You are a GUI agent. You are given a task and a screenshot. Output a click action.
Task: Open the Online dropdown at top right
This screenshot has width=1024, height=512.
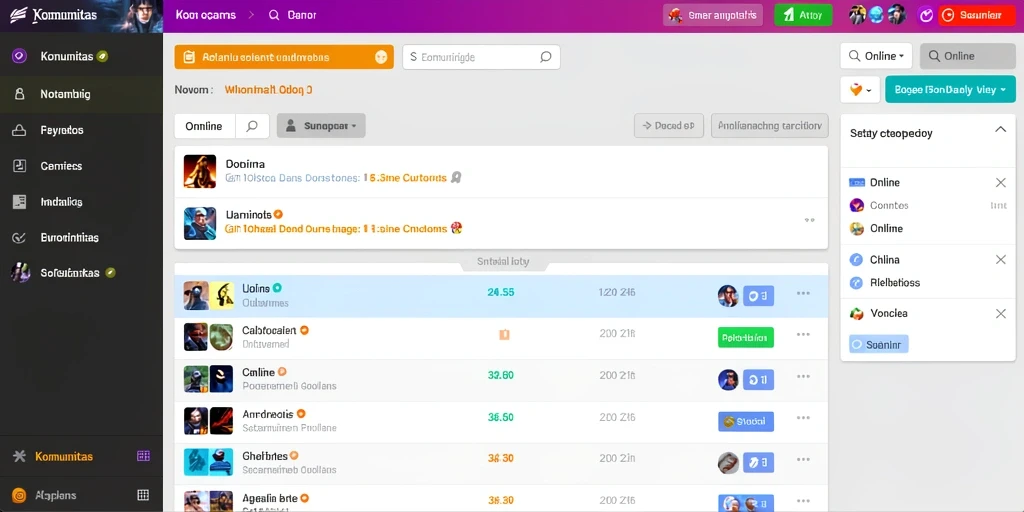(x=876, y=56)
